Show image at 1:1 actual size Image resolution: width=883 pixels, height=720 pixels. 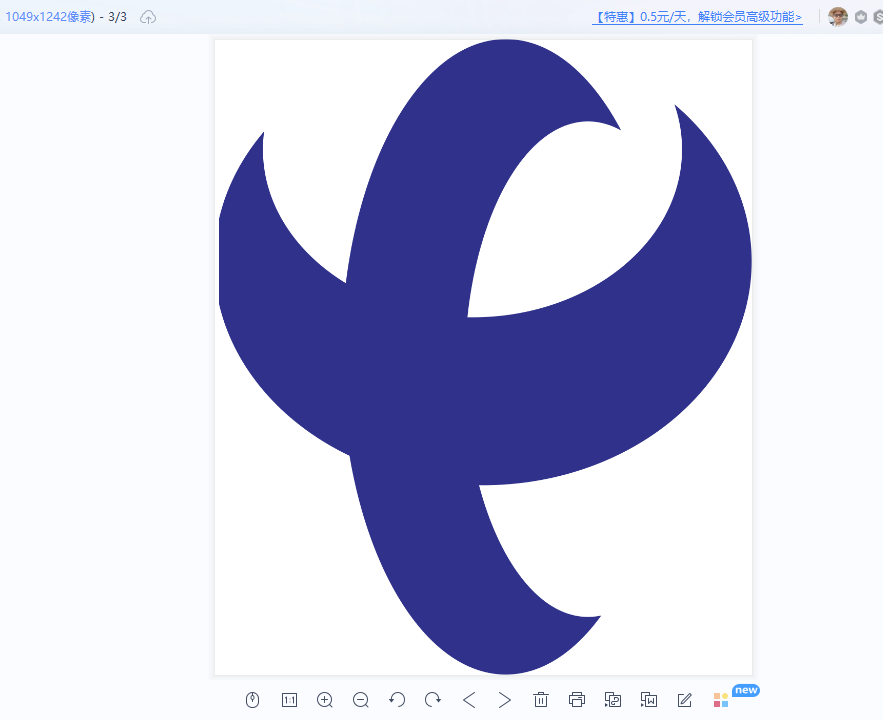click(289, 700)
